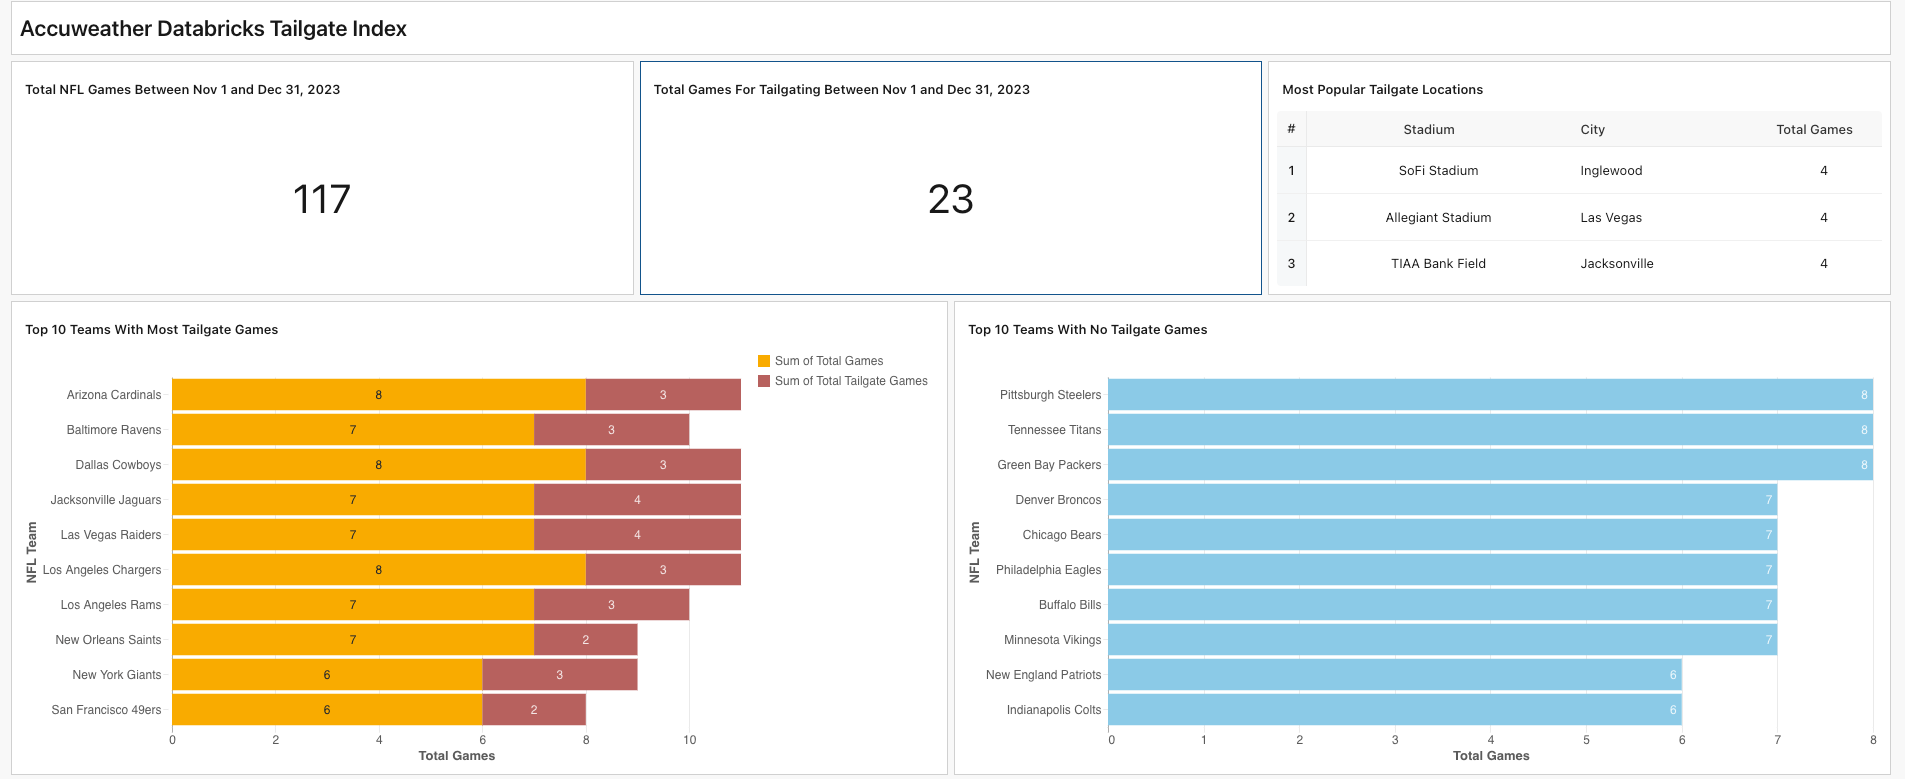Click the counter value 117
Screen dimensions: 1905x779
click(322, 199)
